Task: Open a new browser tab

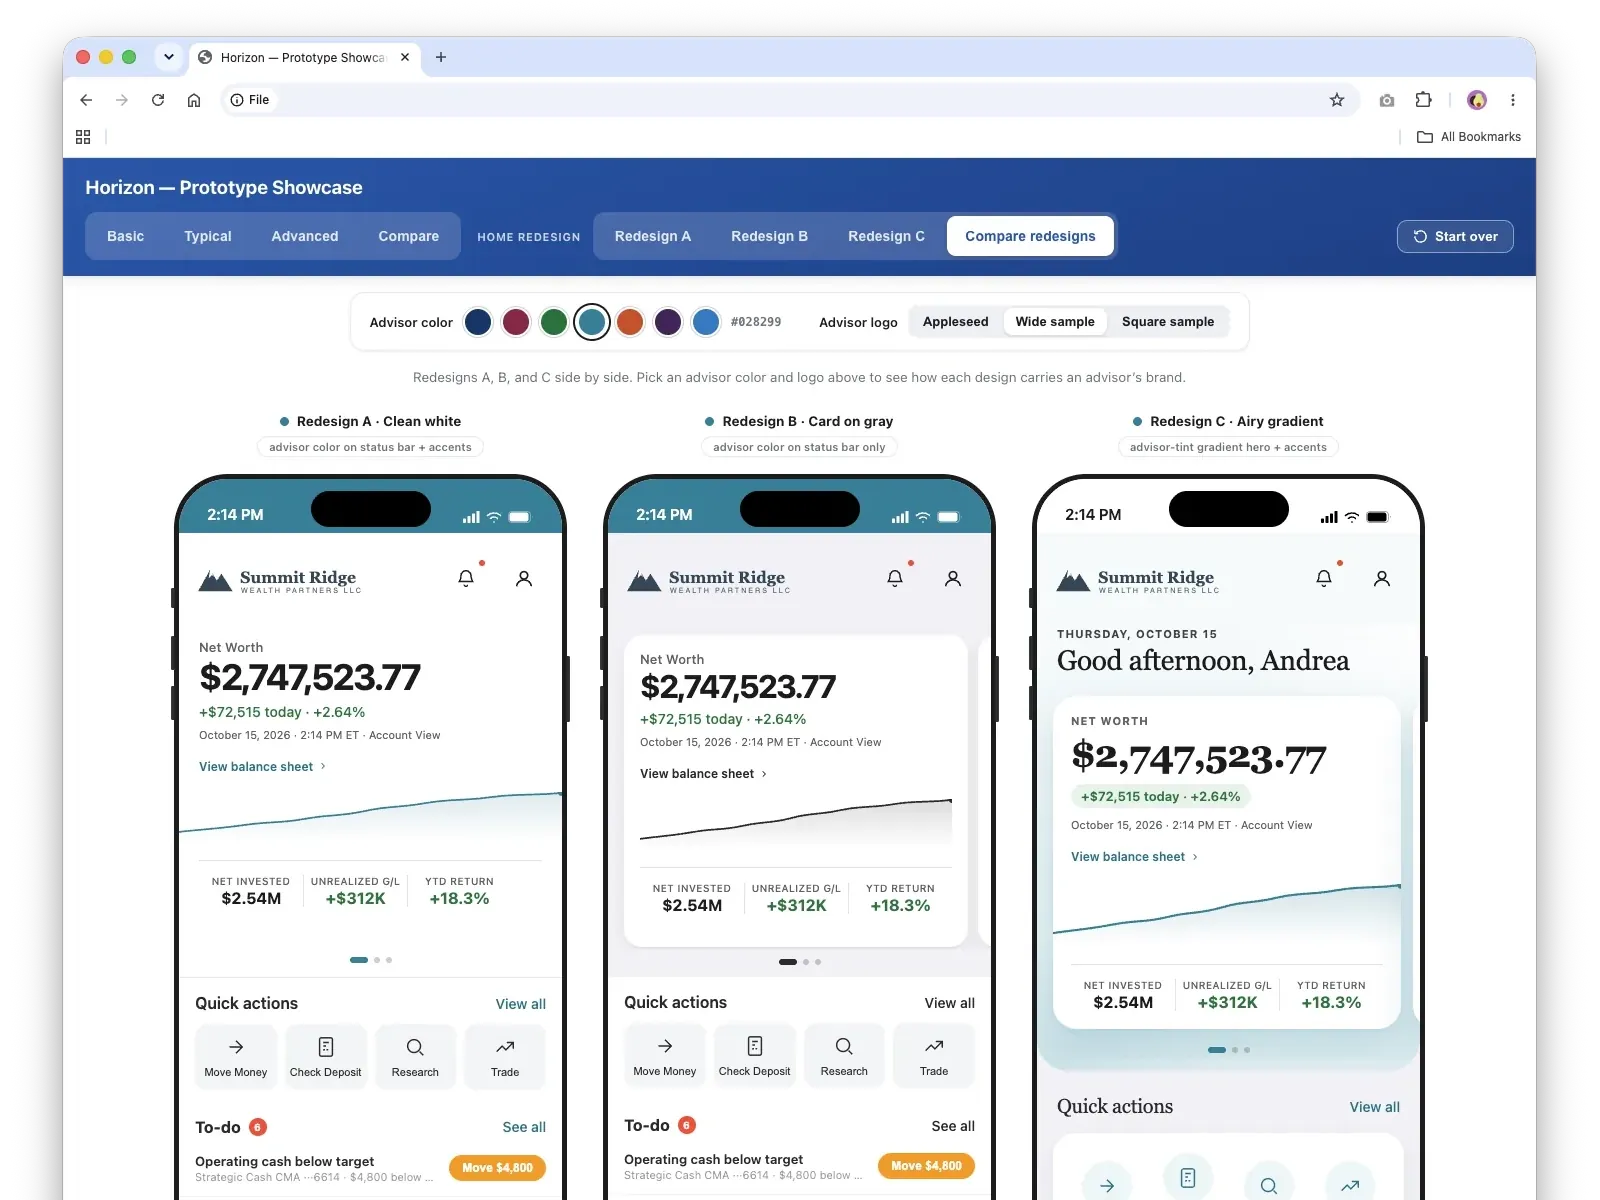Action: click(441, 57)
